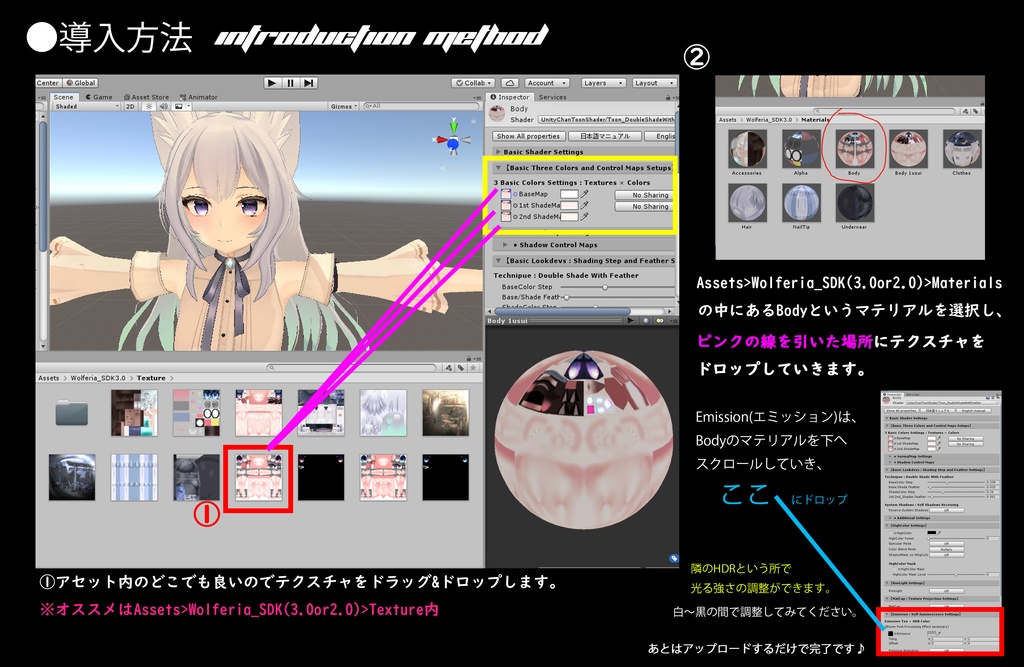
Task: Open the Gizmos dropdown
Action: coord(342,106)
